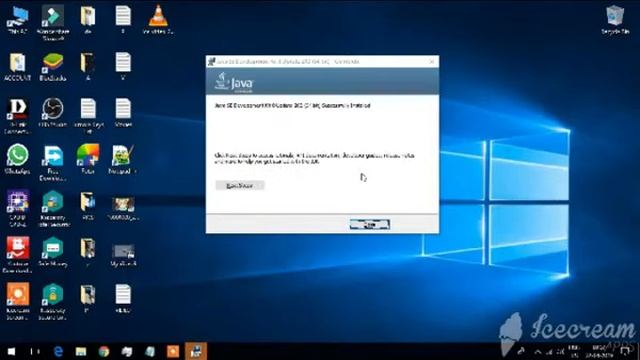Launch the red YouTube Downloader desktop shortcut
The height and width of the screenshot is (360, 640).
[x=18, y=255]
